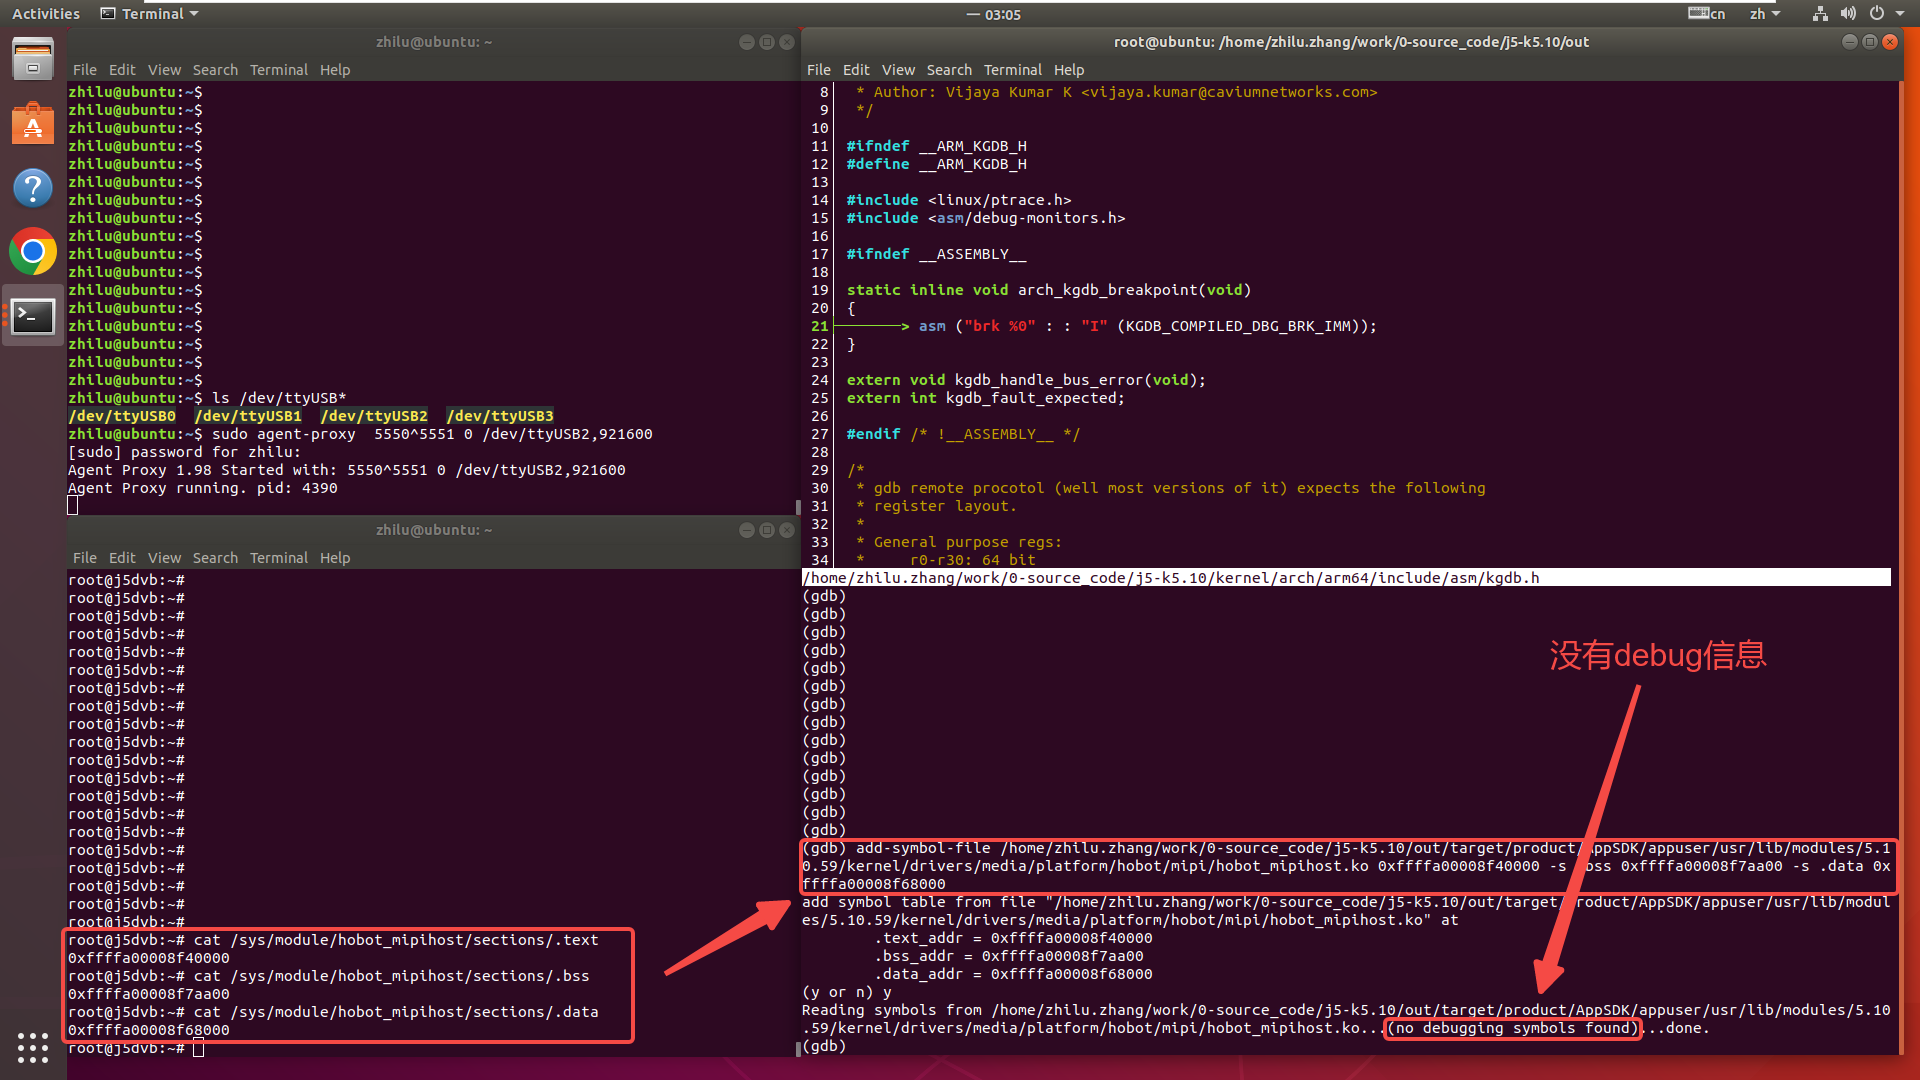Click source line 21 with asm brk instruction

[x=1094, y=326]
